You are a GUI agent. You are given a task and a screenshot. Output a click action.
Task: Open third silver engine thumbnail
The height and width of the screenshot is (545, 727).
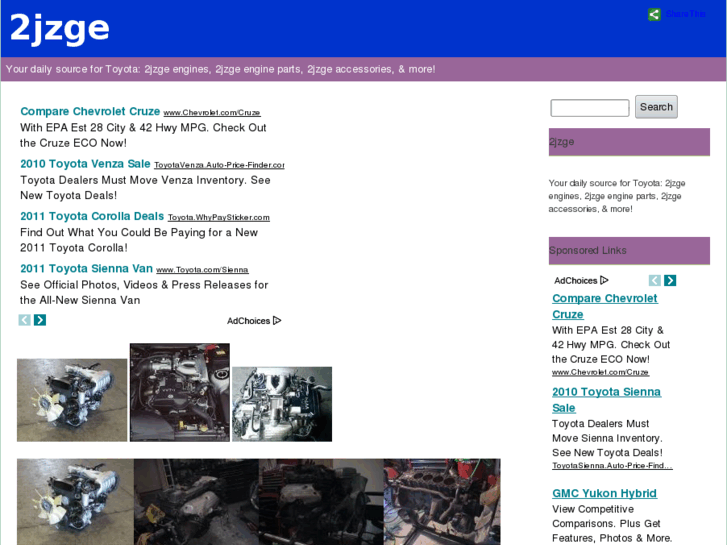coord(282,404)
